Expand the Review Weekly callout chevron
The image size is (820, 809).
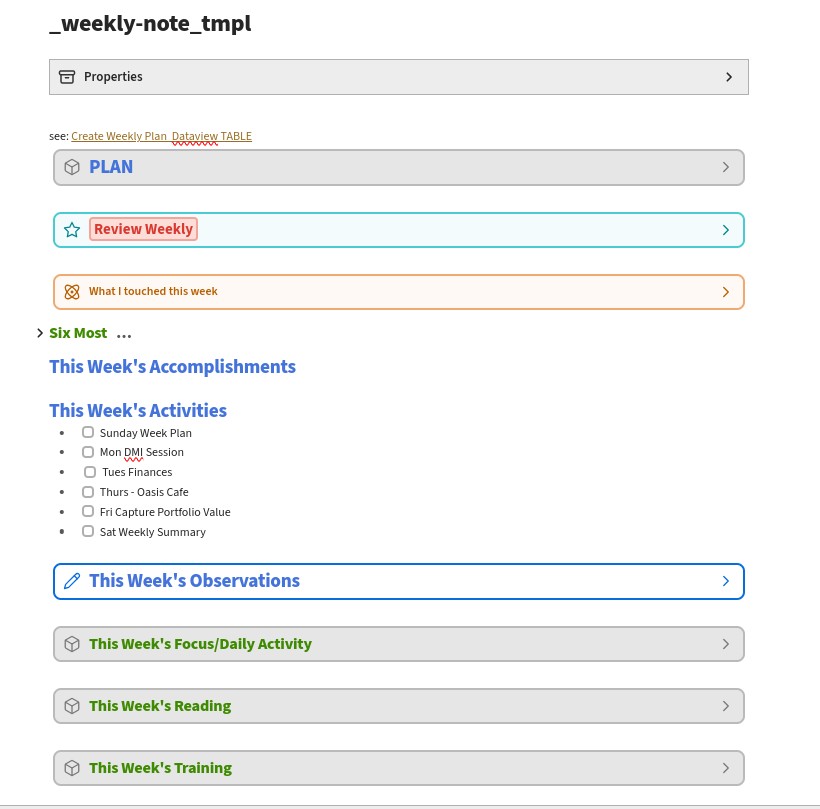click(x=726, y=230)
